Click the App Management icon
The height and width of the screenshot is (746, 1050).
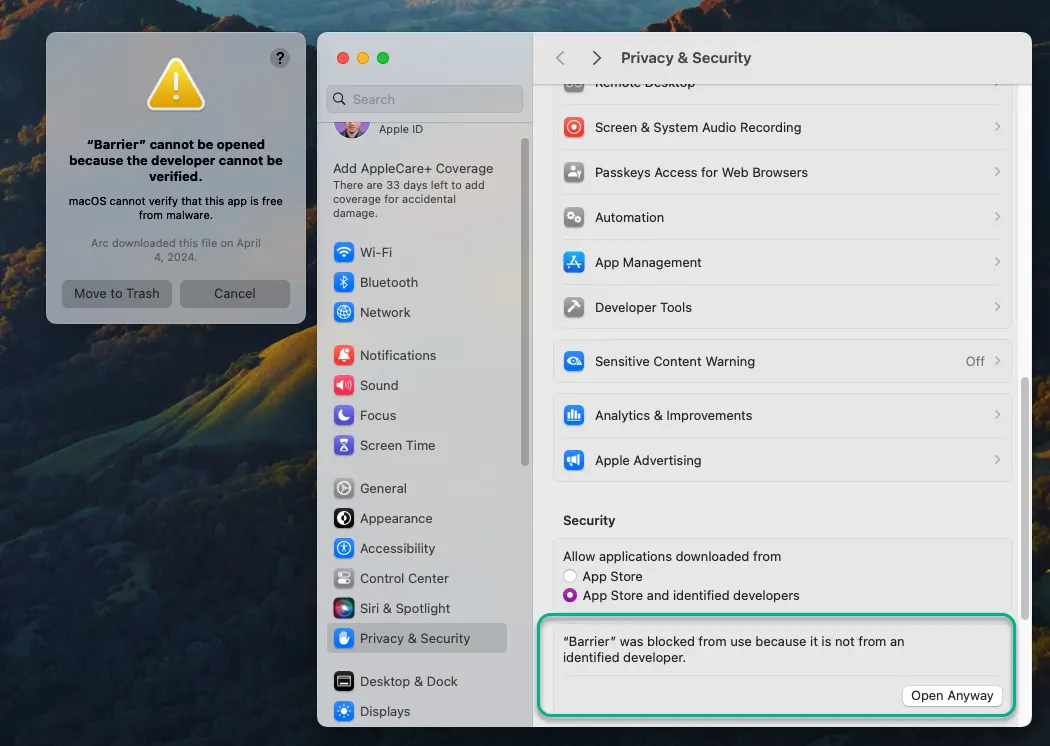(574, 262)
